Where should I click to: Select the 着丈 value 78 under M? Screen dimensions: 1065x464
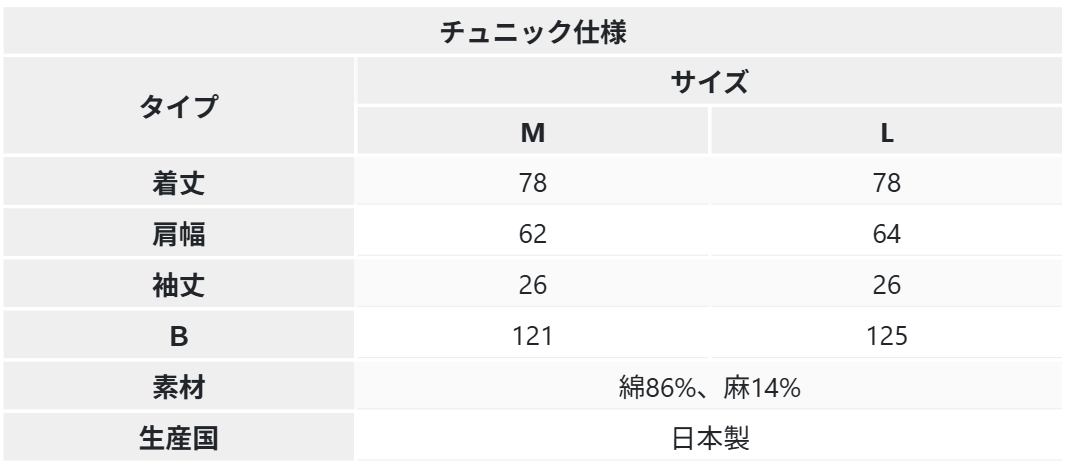[532, 182]
